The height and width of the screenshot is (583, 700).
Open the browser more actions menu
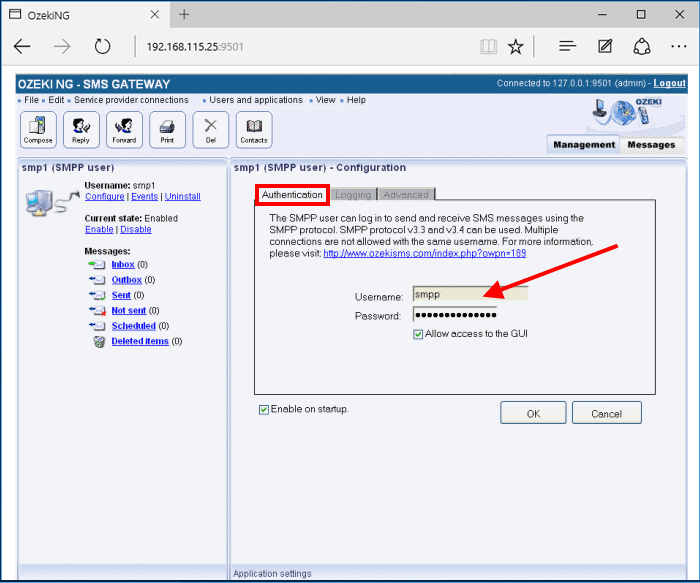[x=679, y=46]
